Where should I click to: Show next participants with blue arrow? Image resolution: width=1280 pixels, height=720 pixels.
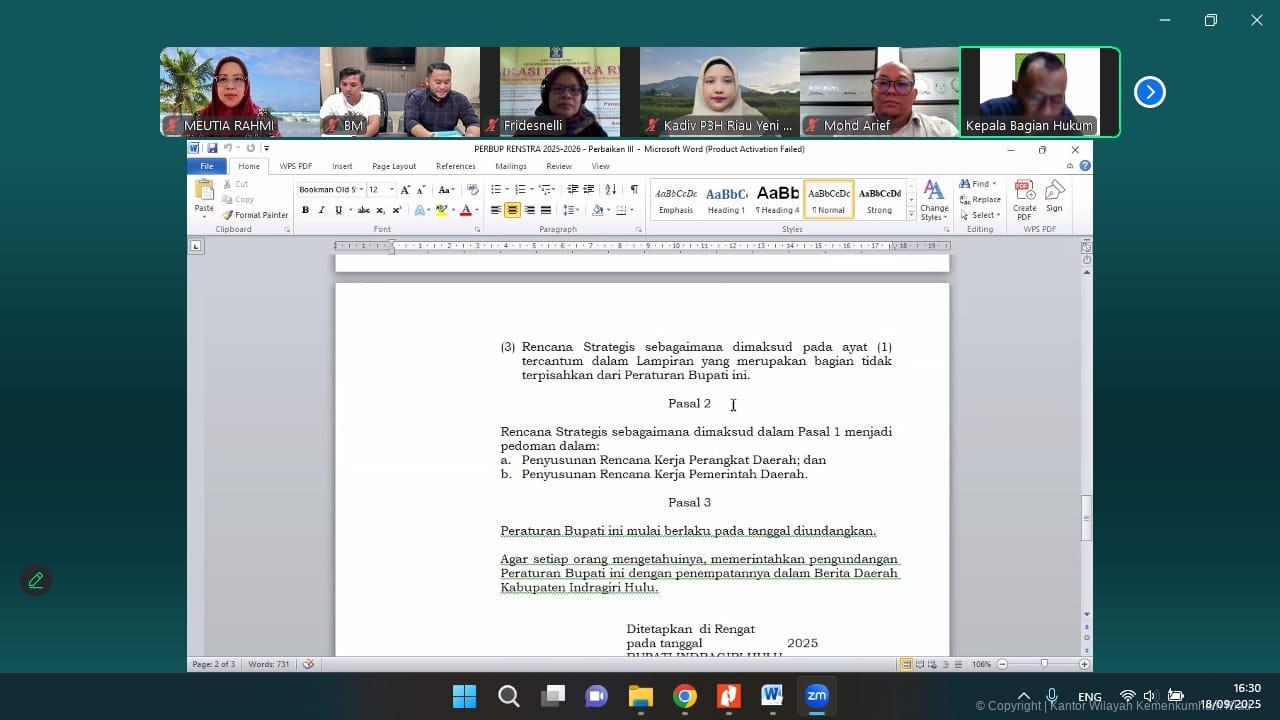(1149, 92)
